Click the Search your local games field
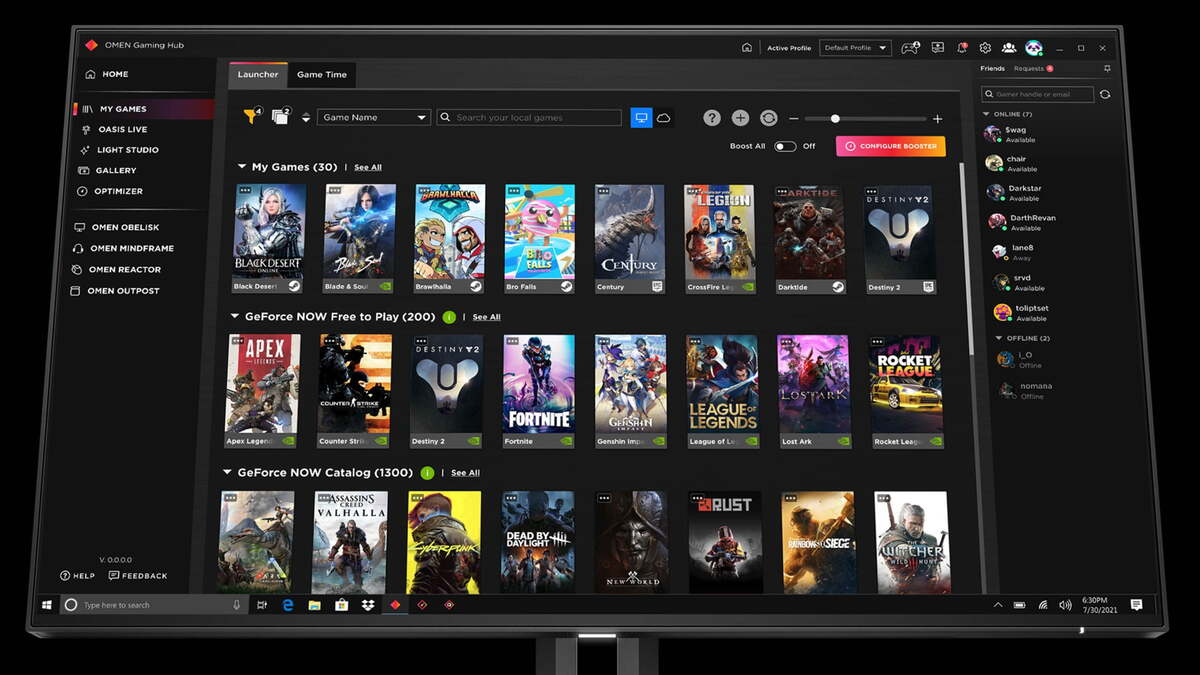The width and height of the screenshot is (1200, 675). (x=529, y=117)
